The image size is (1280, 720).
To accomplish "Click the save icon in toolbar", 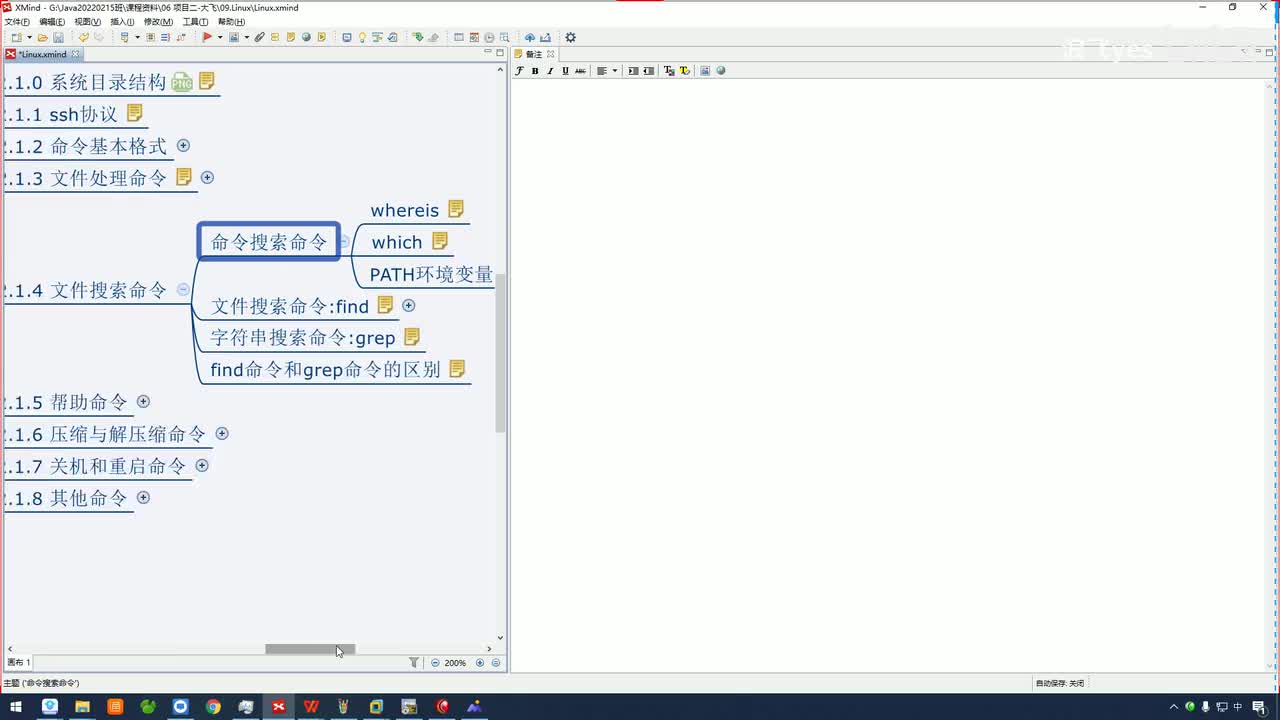I will coord(58,38).
